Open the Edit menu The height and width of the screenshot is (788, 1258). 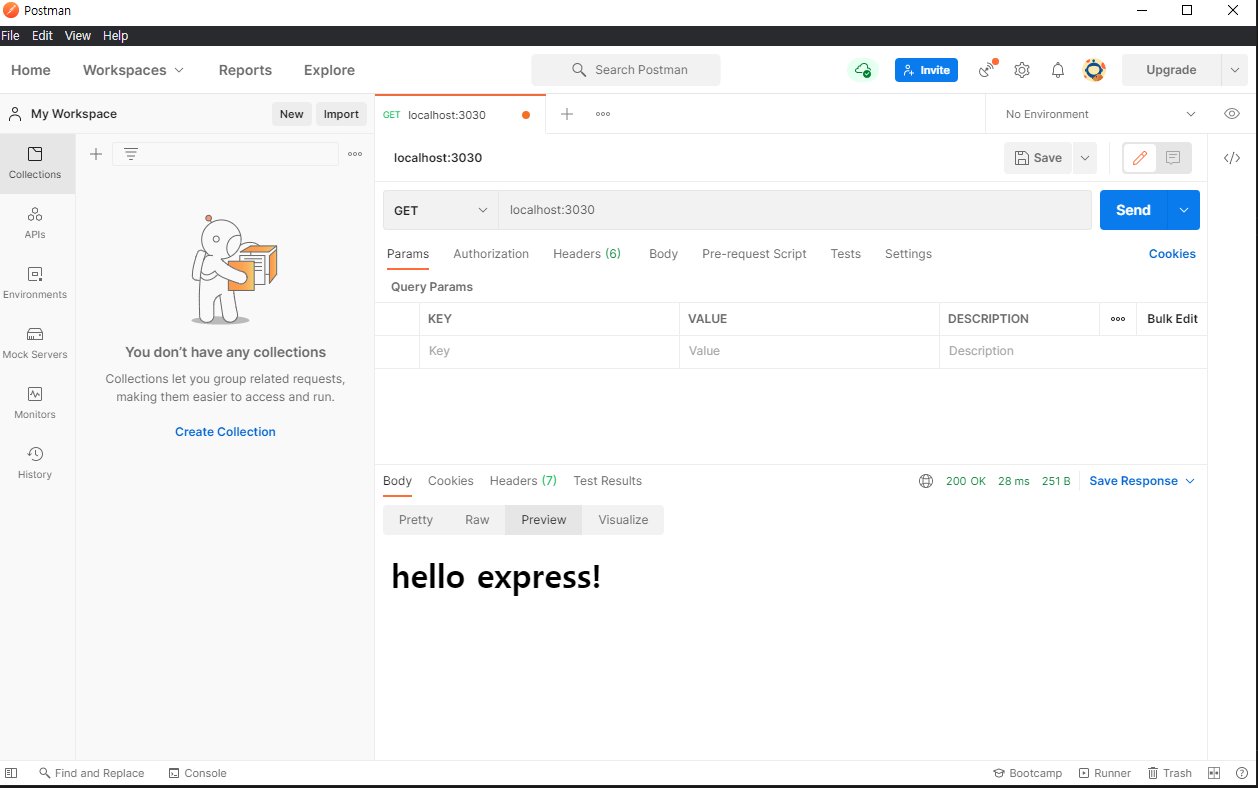coord(42,35)
